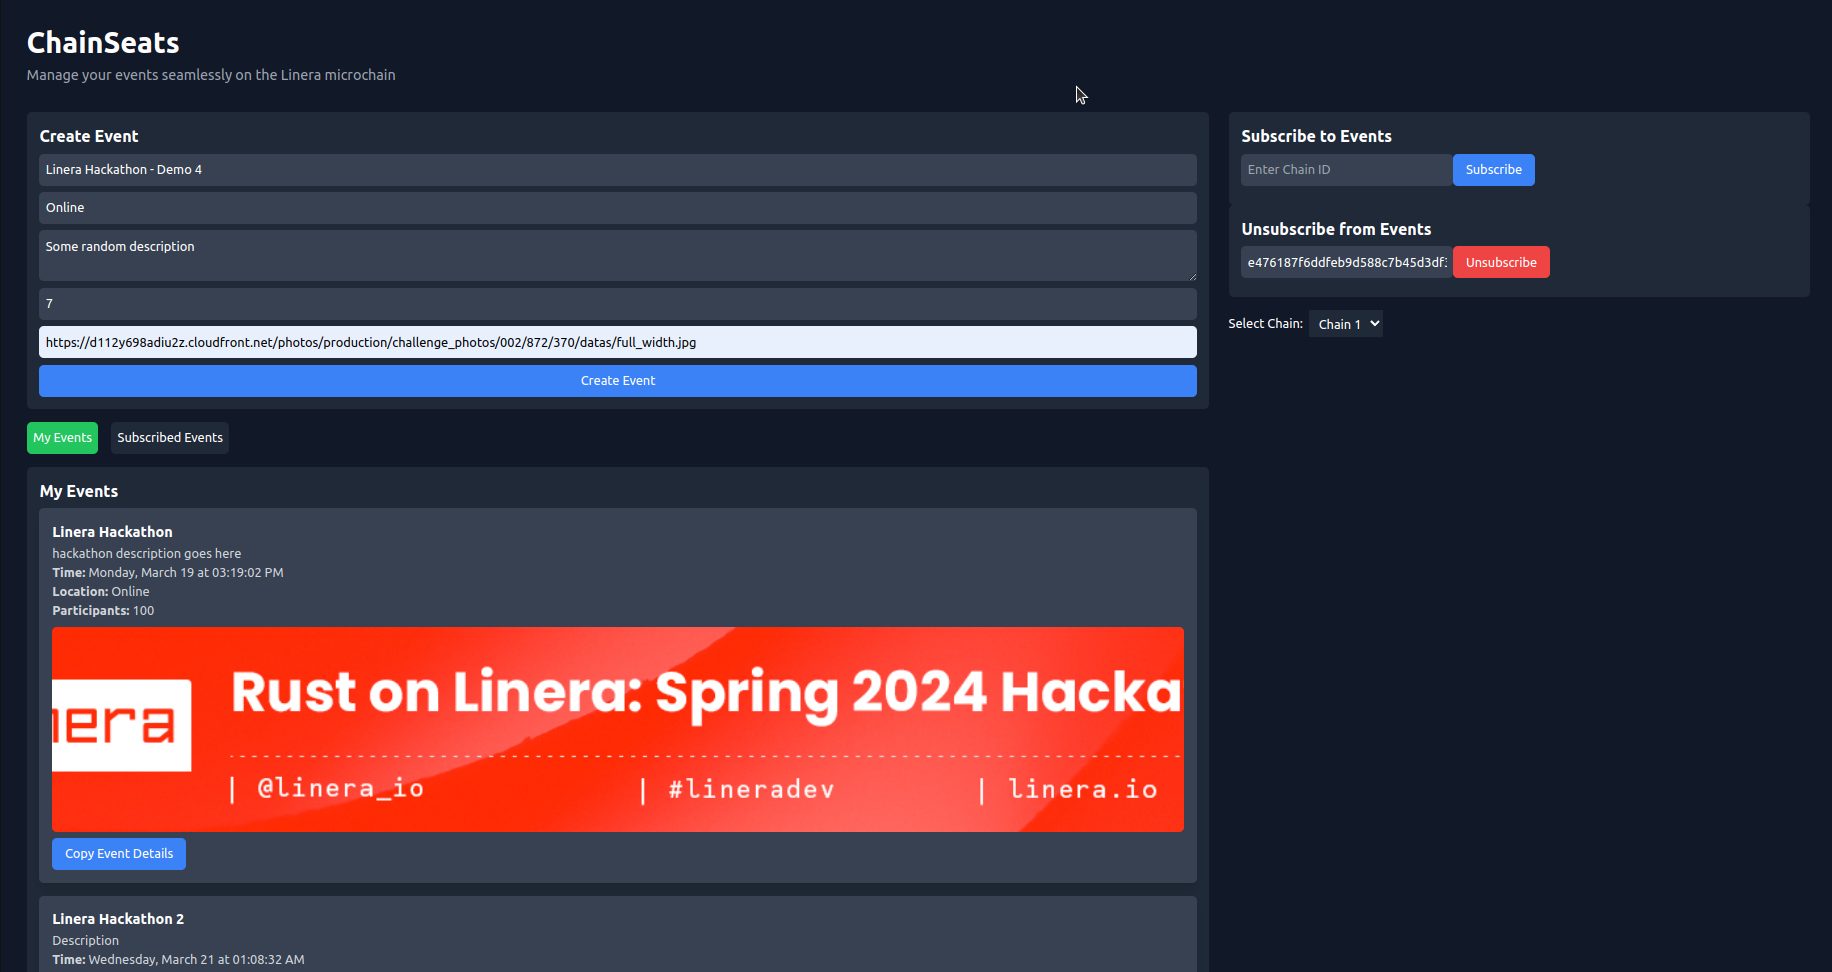Click 'hackathon description goes here' text
The image size is (1832, 972).
click(147, 554)
